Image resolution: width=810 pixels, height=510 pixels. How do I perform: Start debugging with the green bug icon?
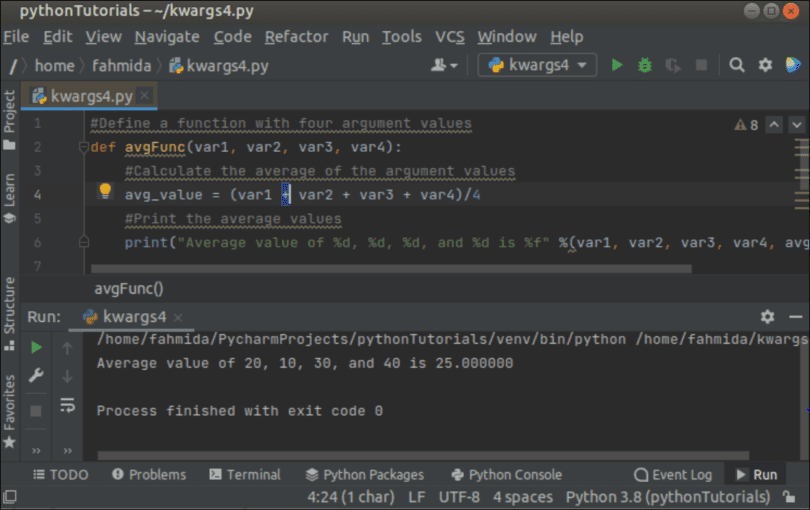tap(645, 65)
